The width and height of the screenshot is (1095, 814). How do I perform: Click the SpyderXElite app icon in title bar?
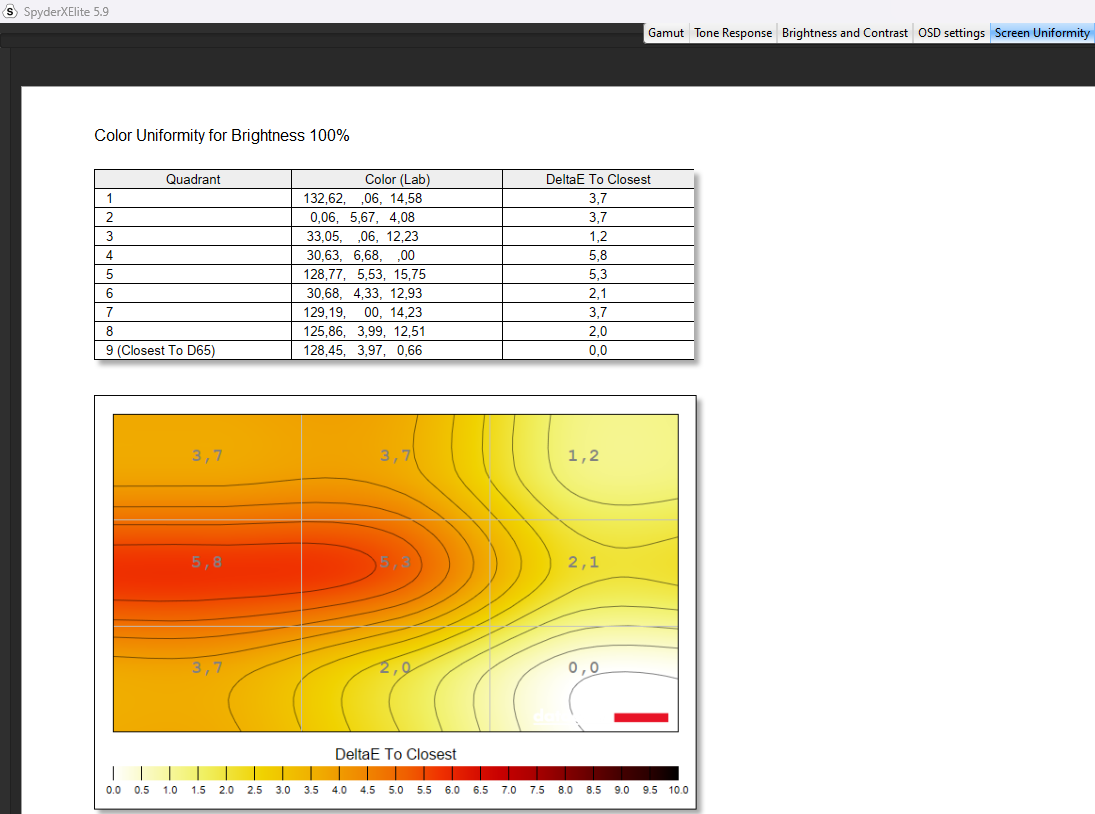(x=11, y=11)
